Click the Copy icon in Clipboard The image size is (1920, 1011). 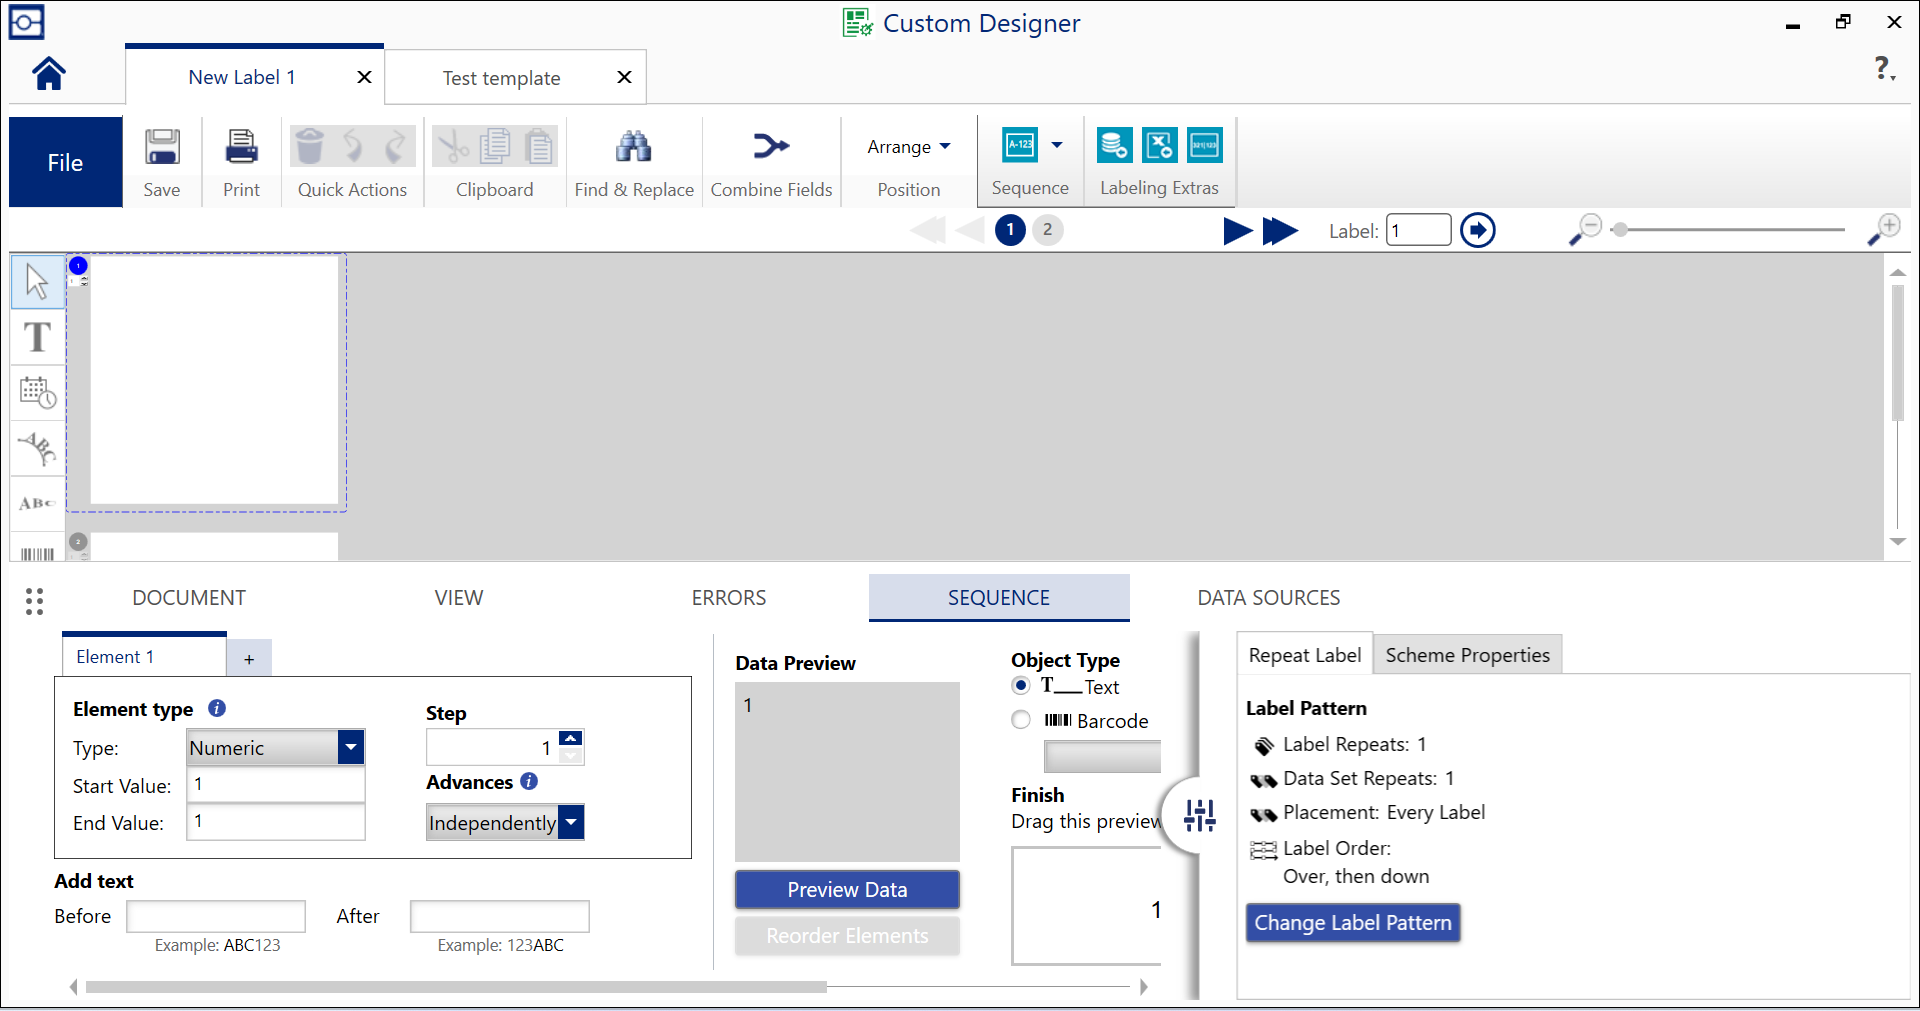click(x=495, y=146)
